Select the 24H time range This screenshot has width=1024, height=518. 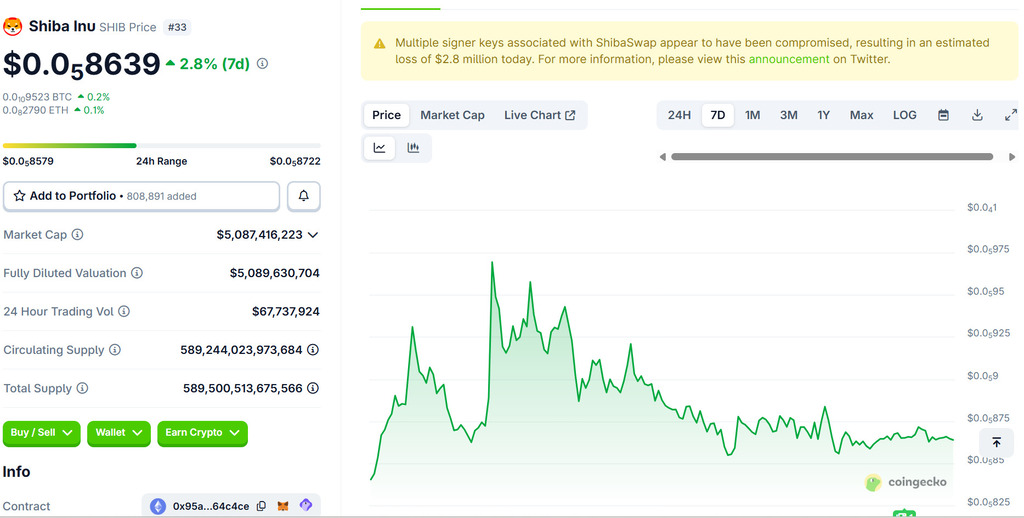point(679,115)
